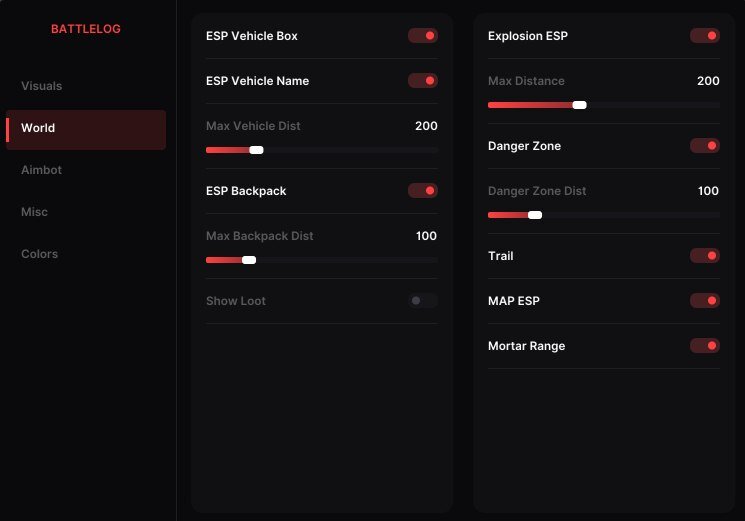
Task: Click the Show Loot label
Action: tap(236, 301)
